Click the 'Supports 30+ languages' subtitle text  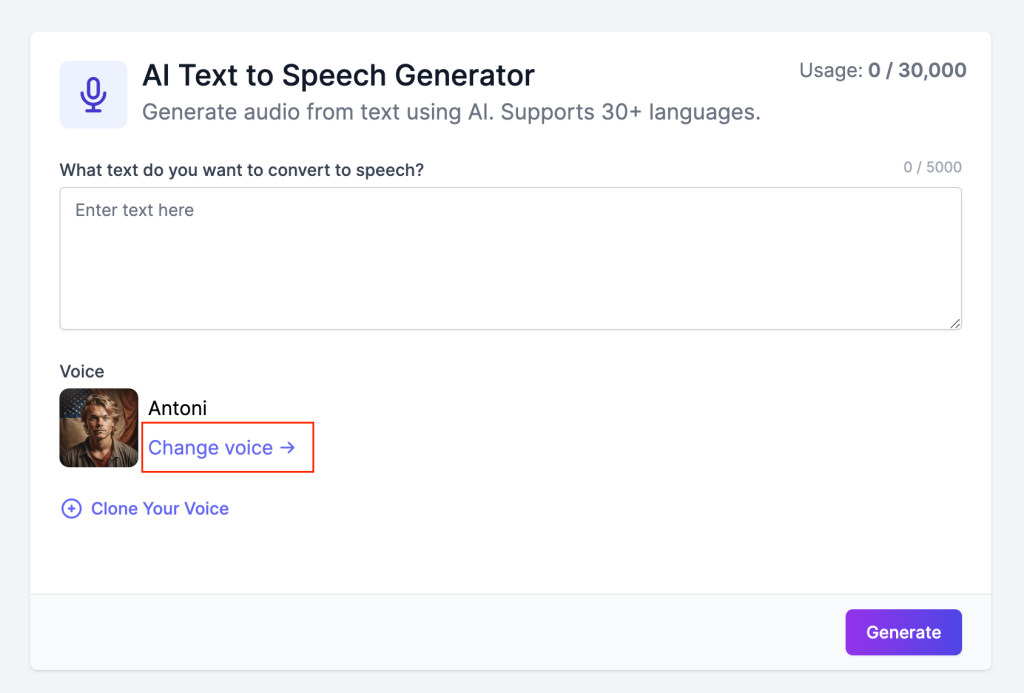coord(630,112)
